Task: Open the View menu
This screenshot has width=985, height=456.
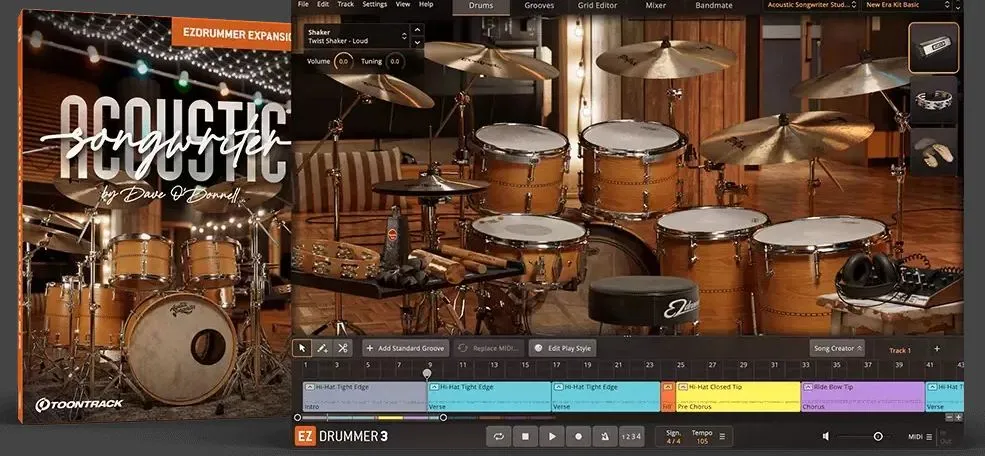Action: 403,4
